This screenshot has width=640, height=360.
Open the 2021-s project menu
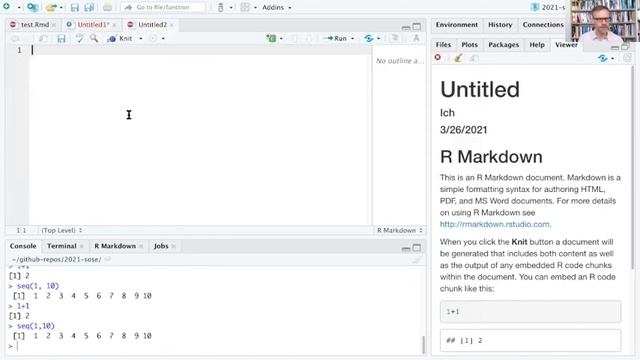point(548,7)
